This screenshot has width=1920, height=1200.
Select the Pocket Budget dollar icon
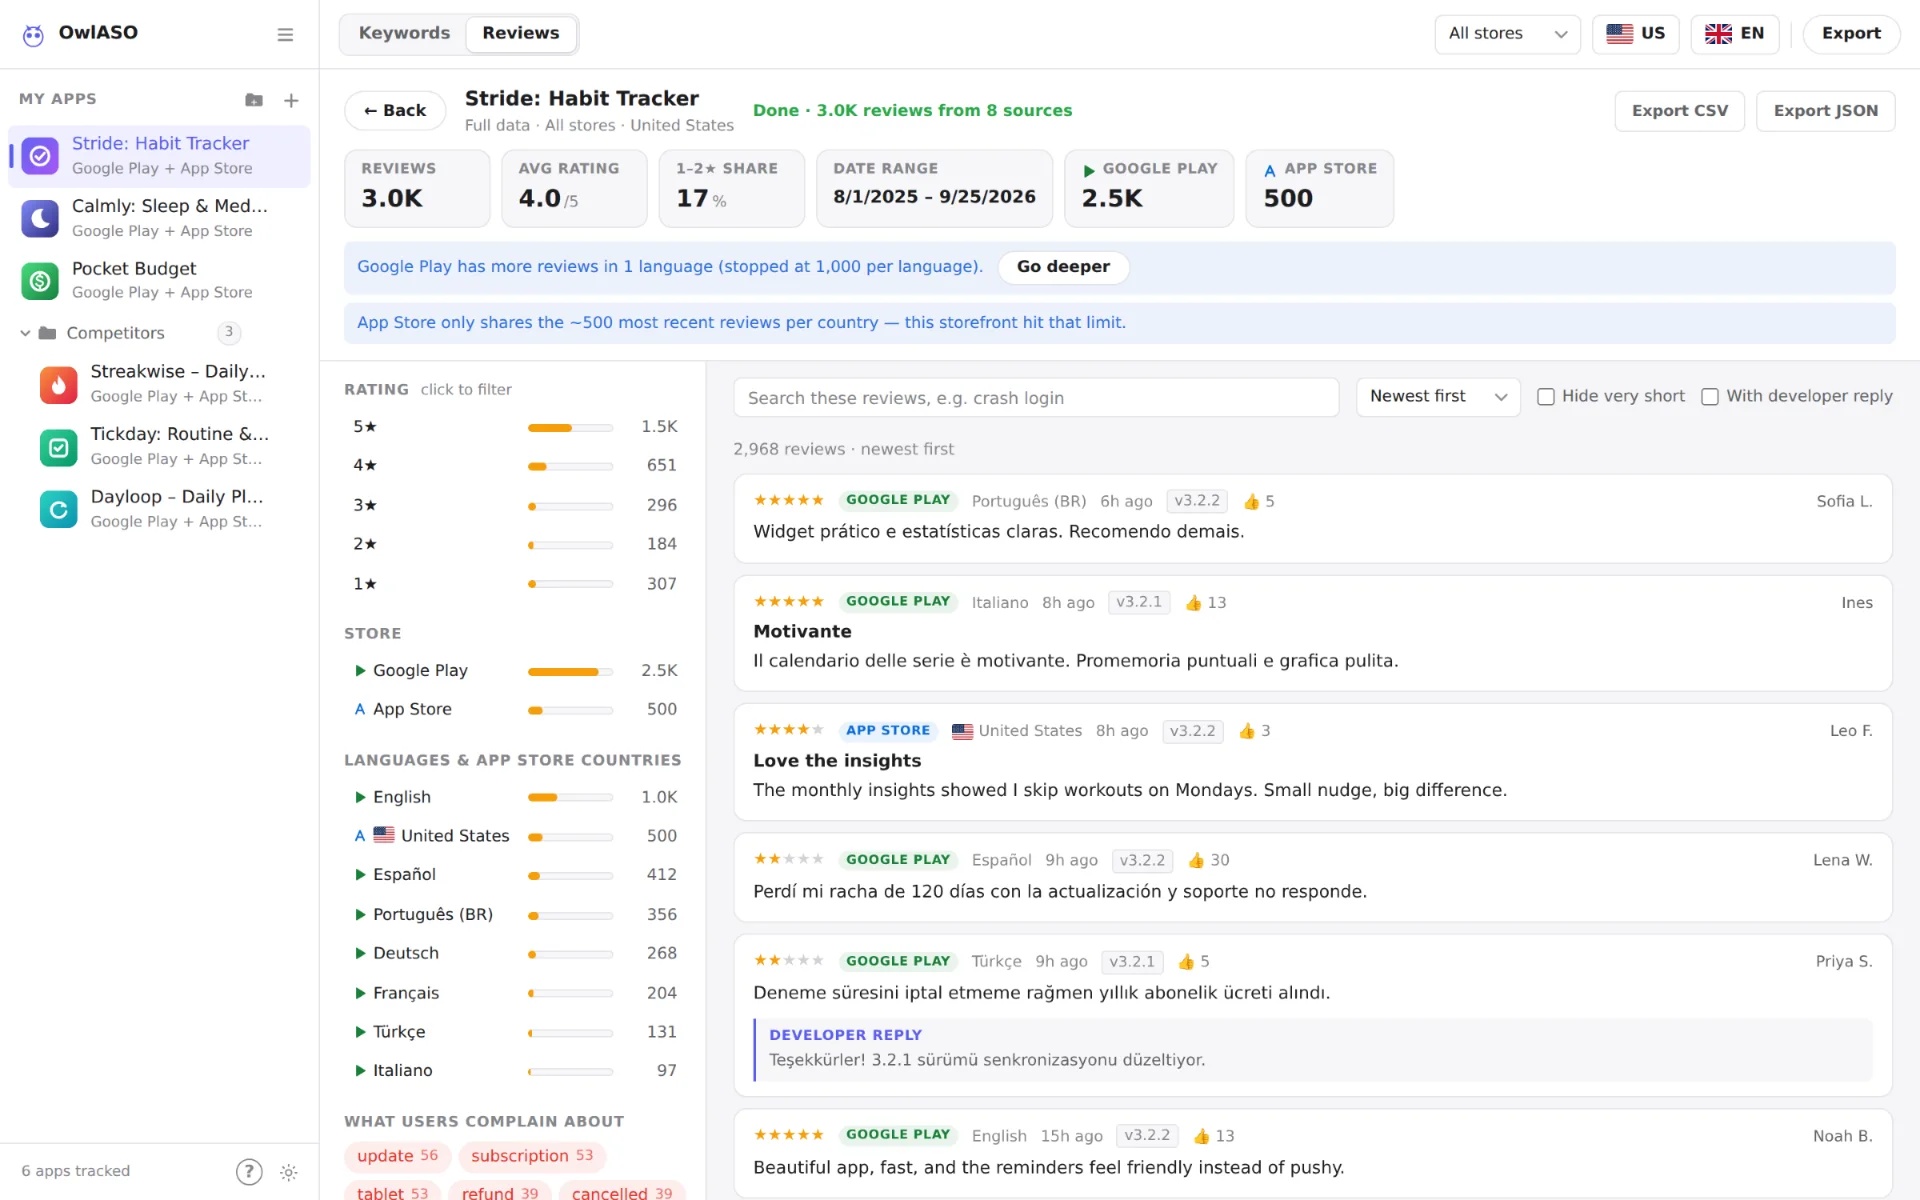[40, 281]
